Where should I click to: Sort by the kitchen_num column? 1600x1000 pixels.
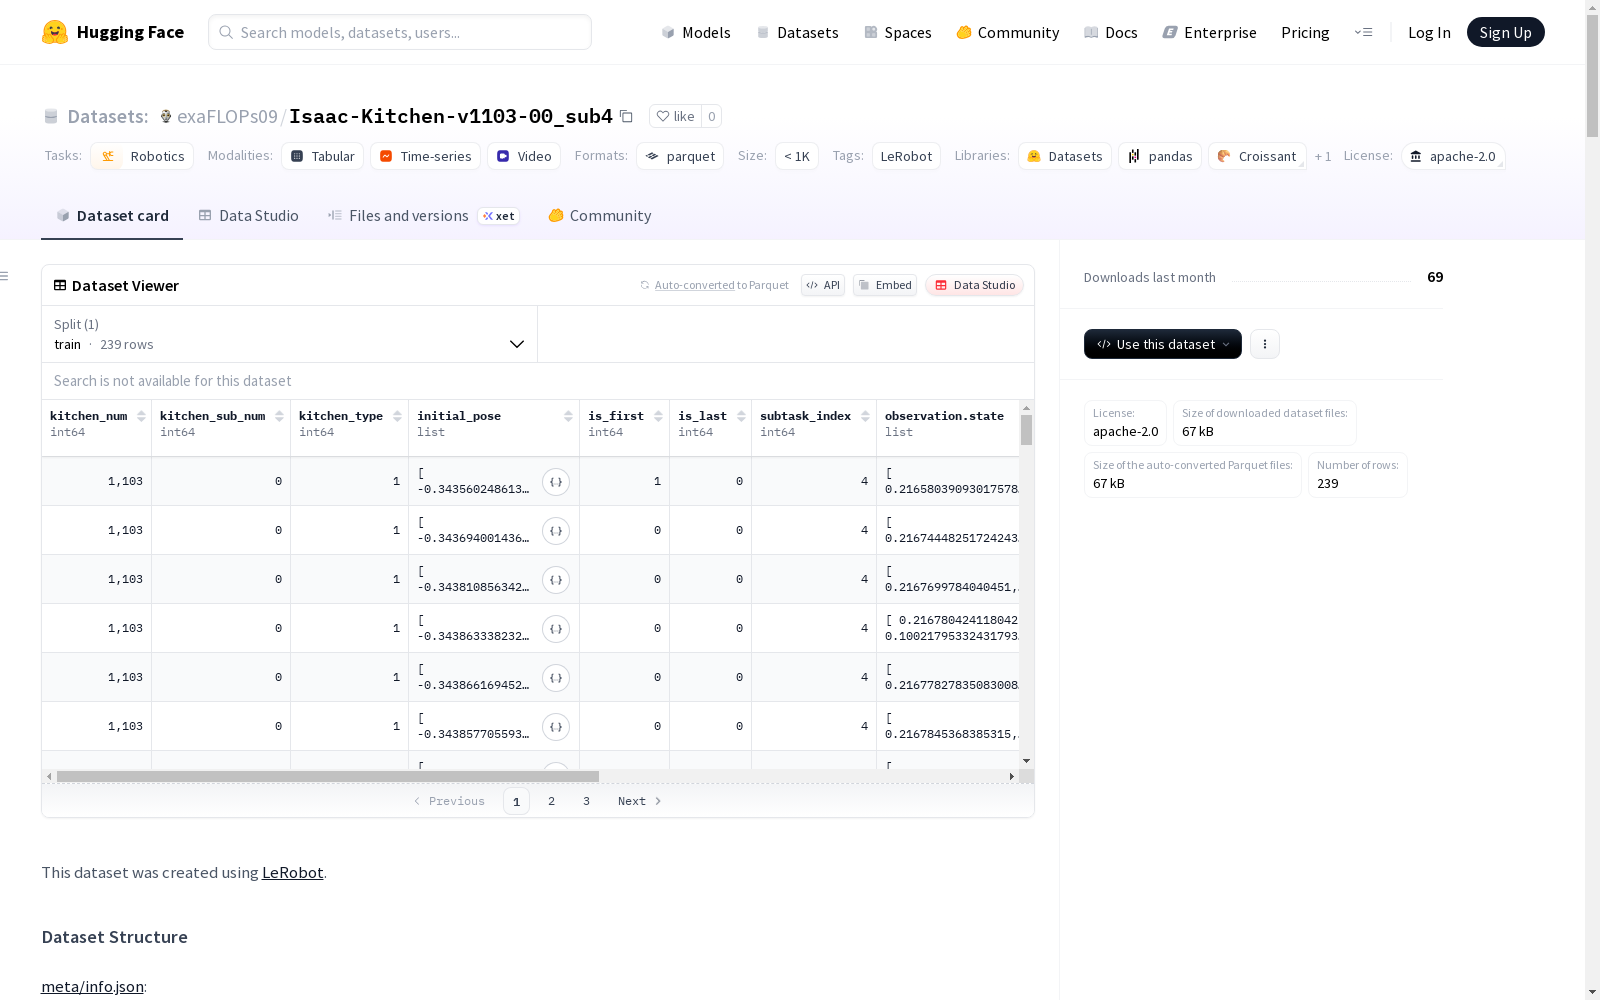point(141,416)
